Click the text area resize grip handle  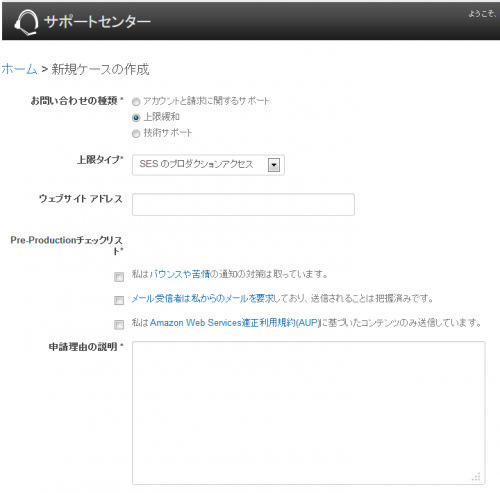(477, 477)
